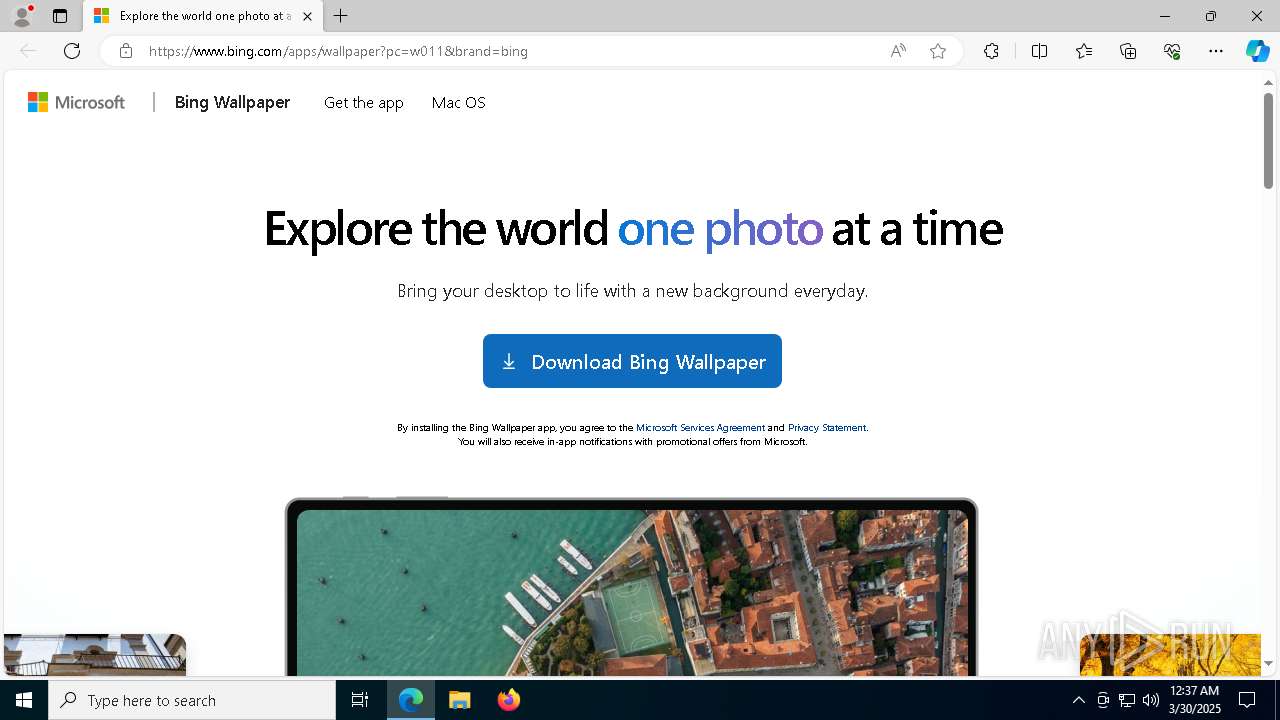The height and width of the screenshot is (720, 1280).
Task: Activate Read aloud icon
Action: 898,51
